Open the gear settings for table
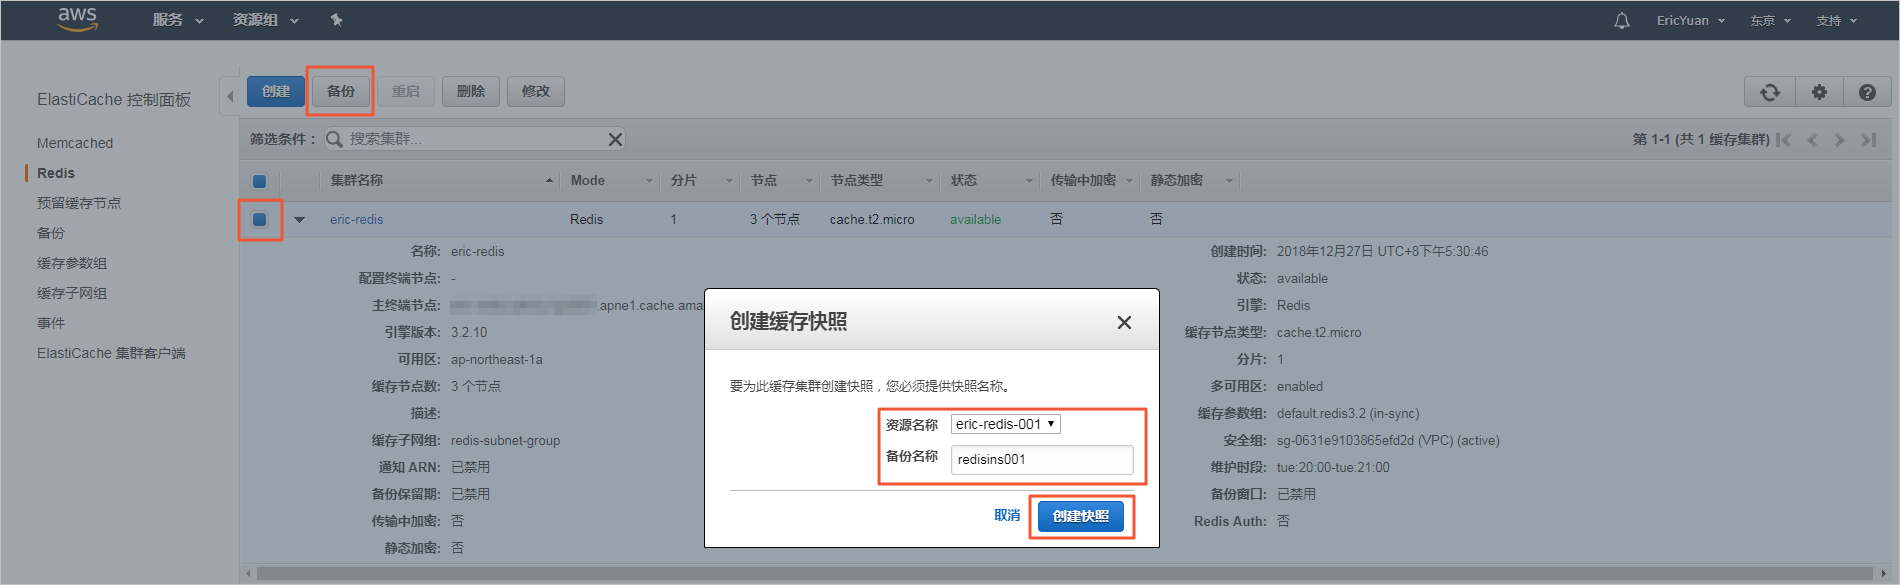Screen dimensions: 1900x585 1819,92
